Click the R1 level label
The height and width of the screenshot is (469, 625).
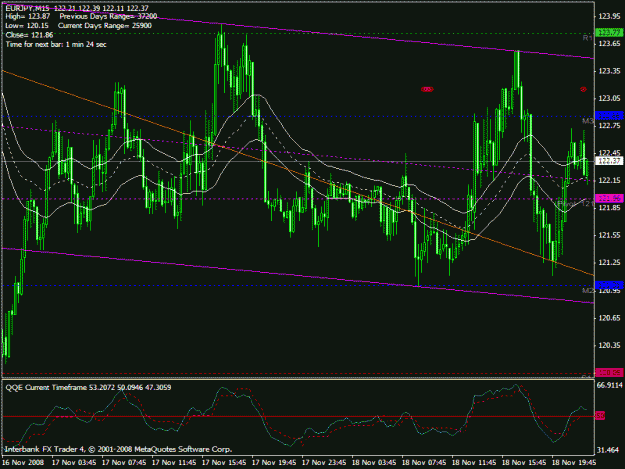point(588,38)
